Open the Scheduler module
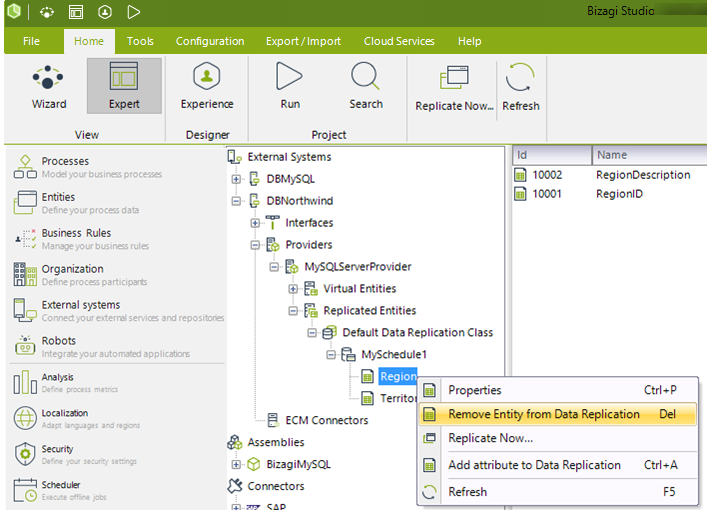 [60, 491]
